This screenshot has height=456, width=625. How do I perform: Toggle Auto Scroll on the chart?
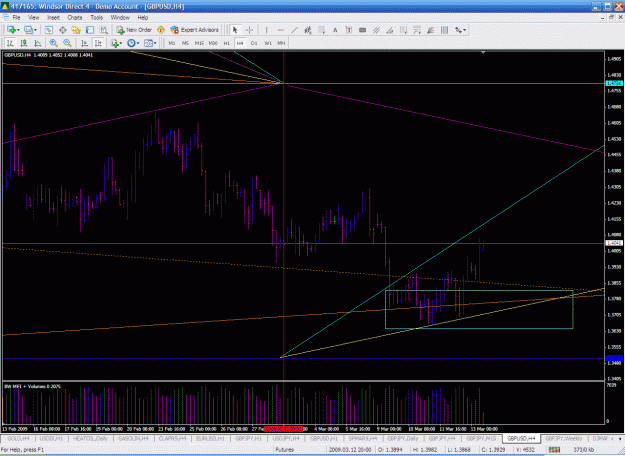coord(85,43)
